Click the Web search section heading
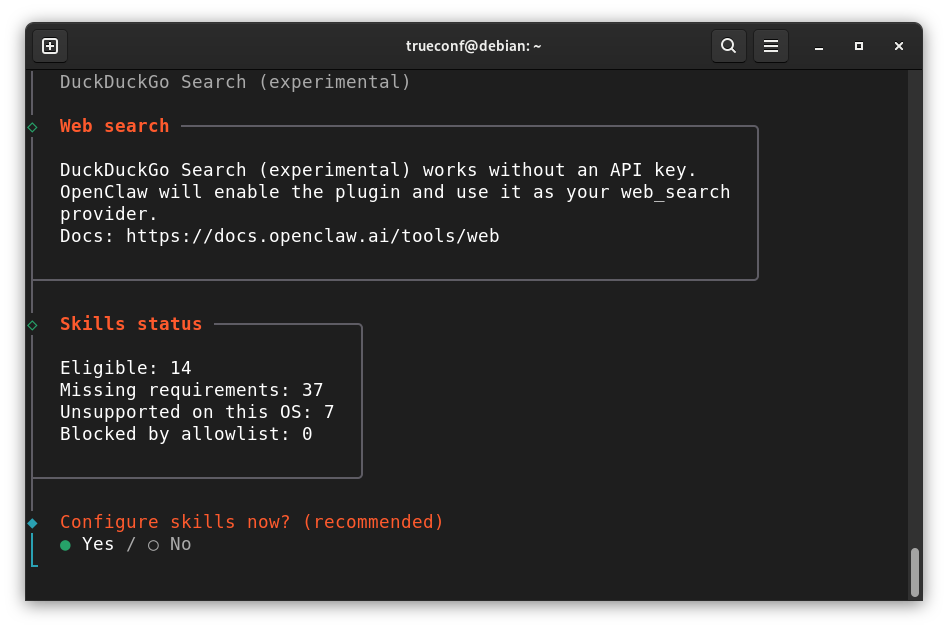Viewport: 948px width, 629px height. point(114,126)
